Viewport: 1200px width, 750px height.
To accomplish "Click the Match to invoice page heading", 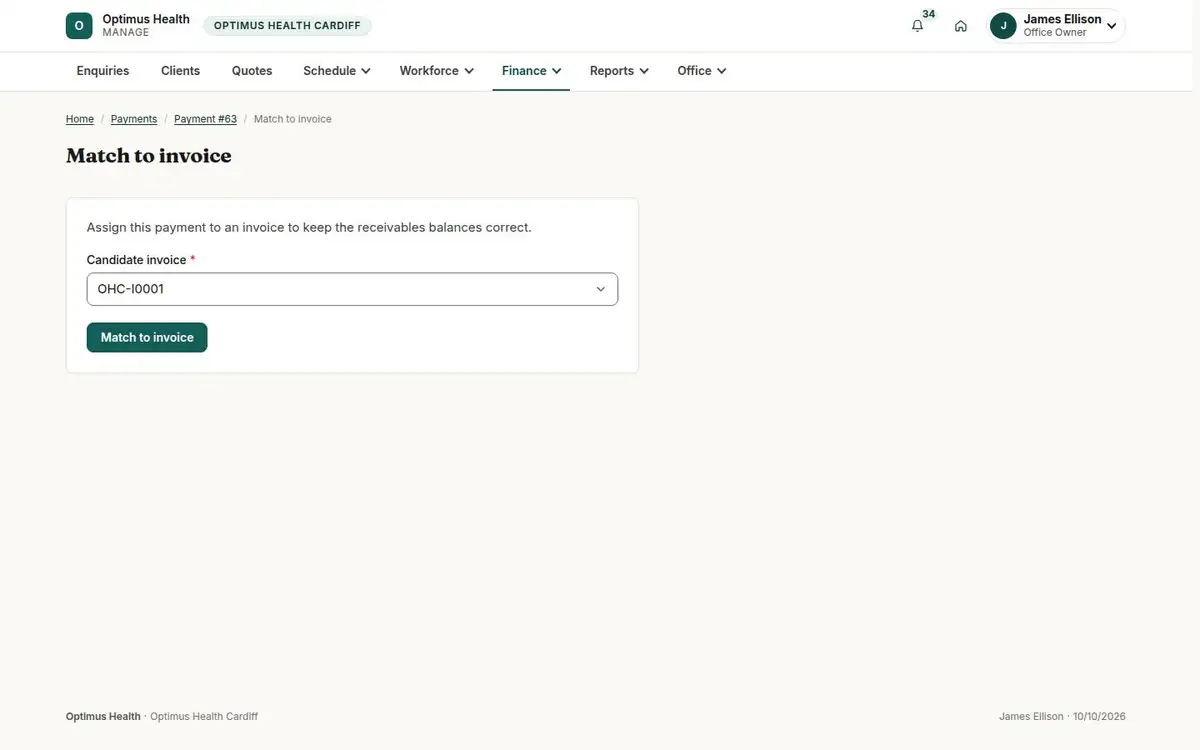I will coord(149,155).
